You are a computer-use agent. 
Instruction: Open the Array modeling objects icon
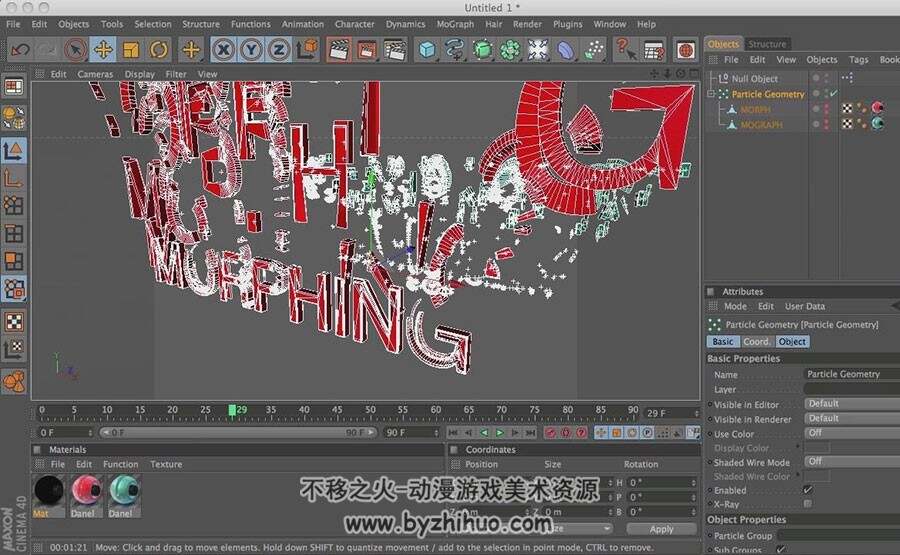pos(510,50)
